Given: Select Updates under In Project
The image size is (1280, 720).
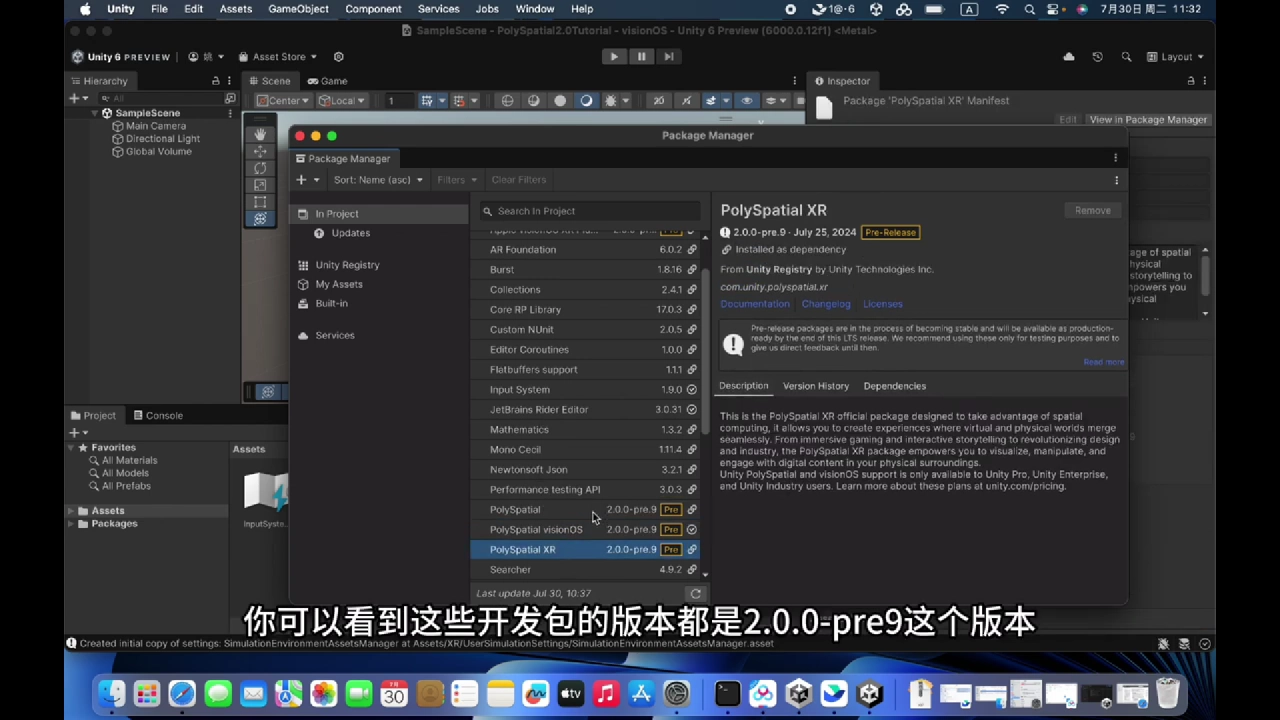Looking at the screenshot, I should click(x=350, y=233).
